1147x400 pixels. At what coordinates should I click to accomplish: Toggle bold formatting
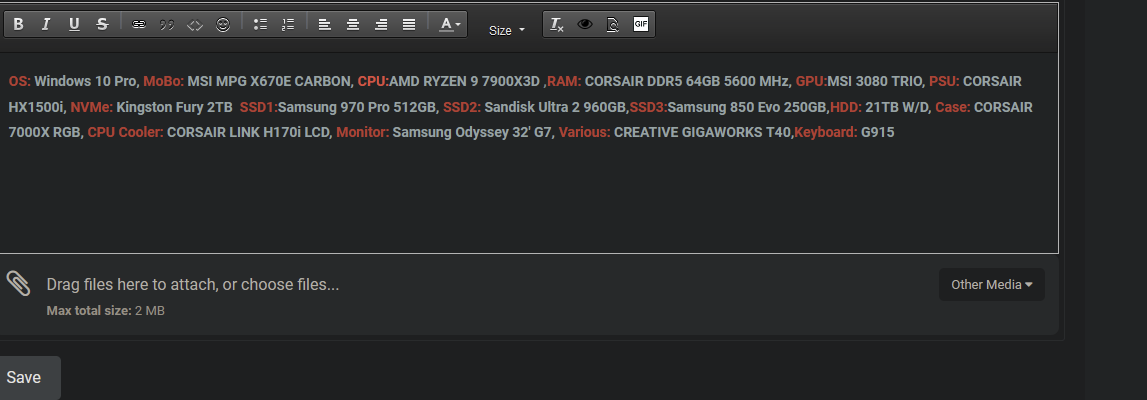point(18,24)
